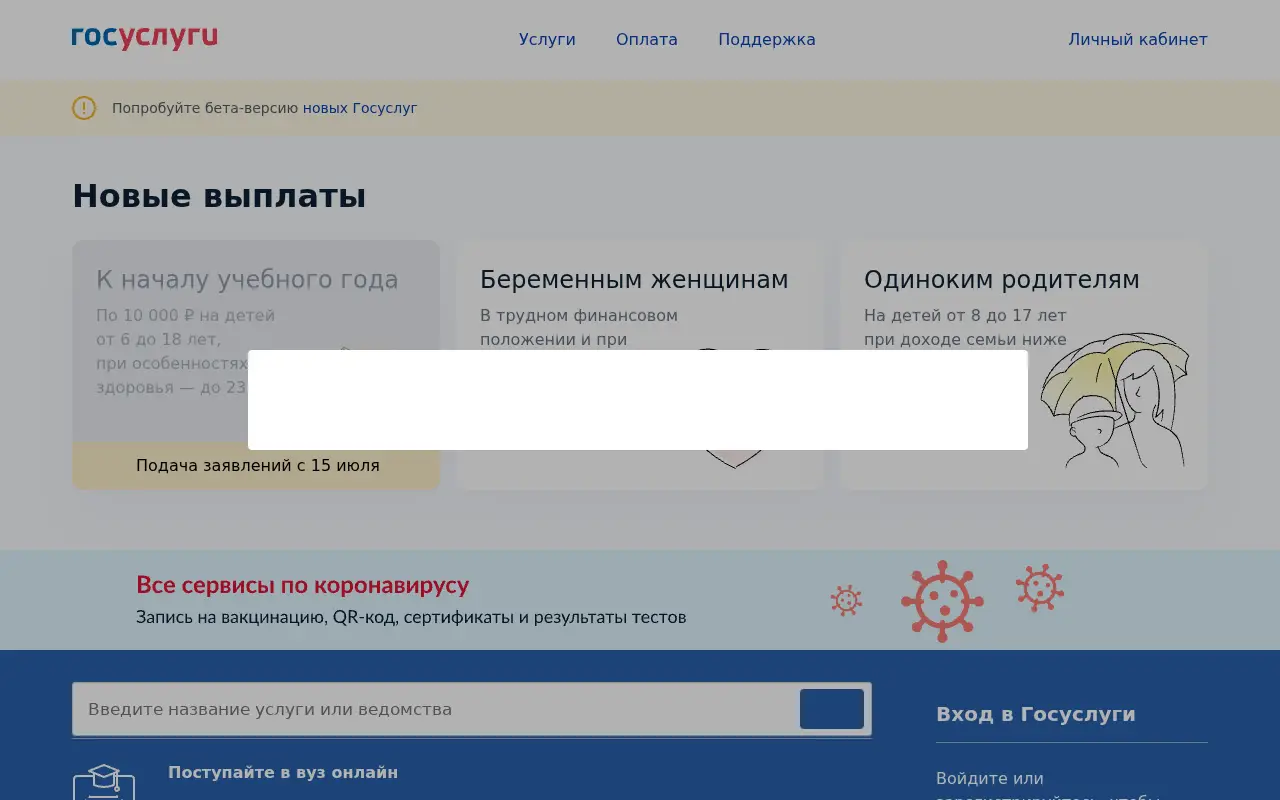Click the orange exclamation icon in the beta notice
Viewport: 1280px width, 800px height.
[84, 108]
